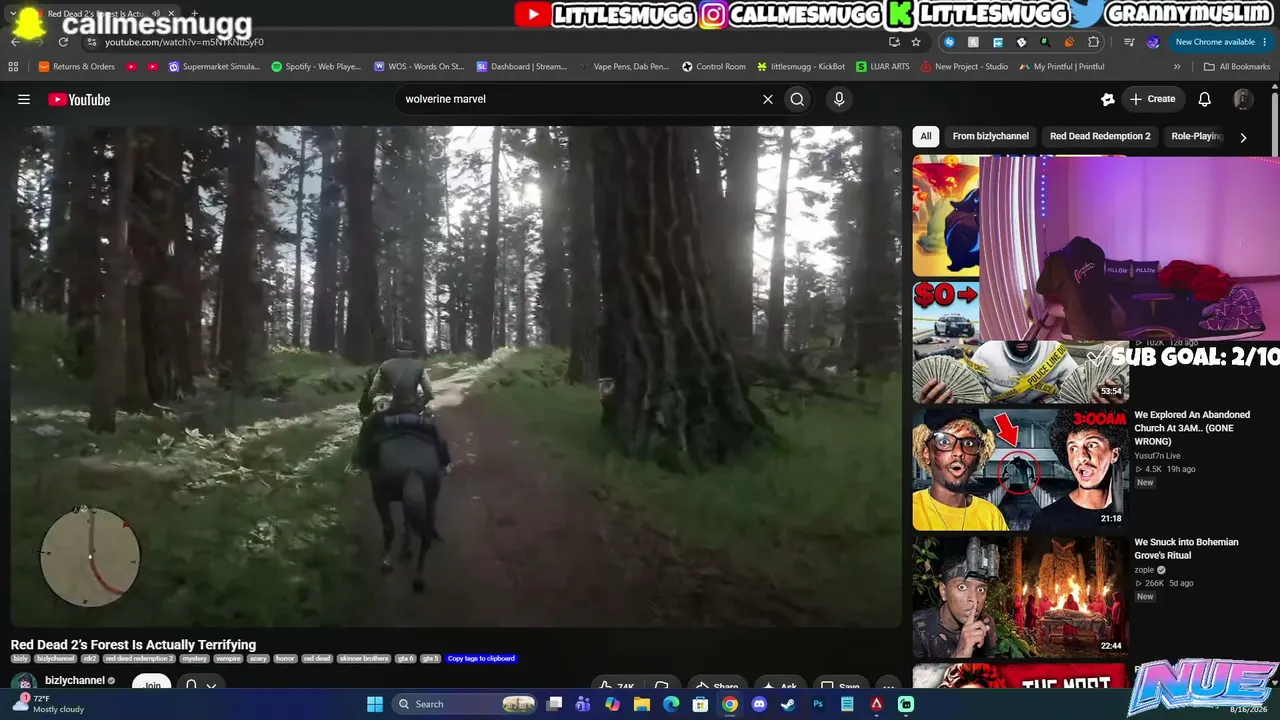1280x720 pixels.
Task: Open 'Spotify - Web Playe...' bookmark
Action: click(x=316, y=67)
